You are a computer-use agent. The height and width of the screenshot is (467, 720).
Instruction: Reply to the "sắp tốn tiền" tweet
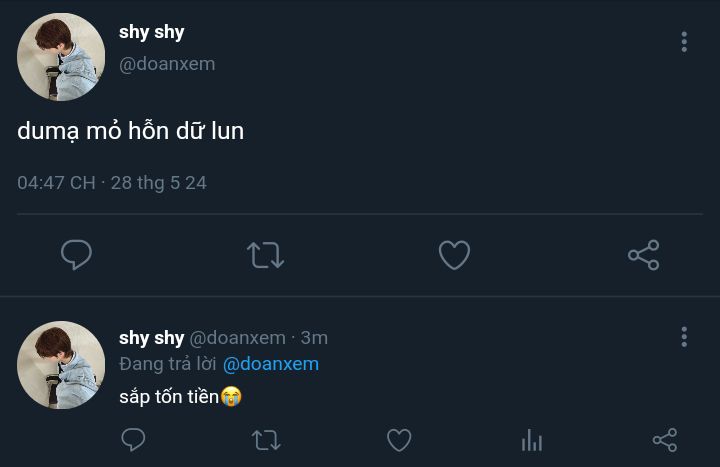(x=133, y=440)
